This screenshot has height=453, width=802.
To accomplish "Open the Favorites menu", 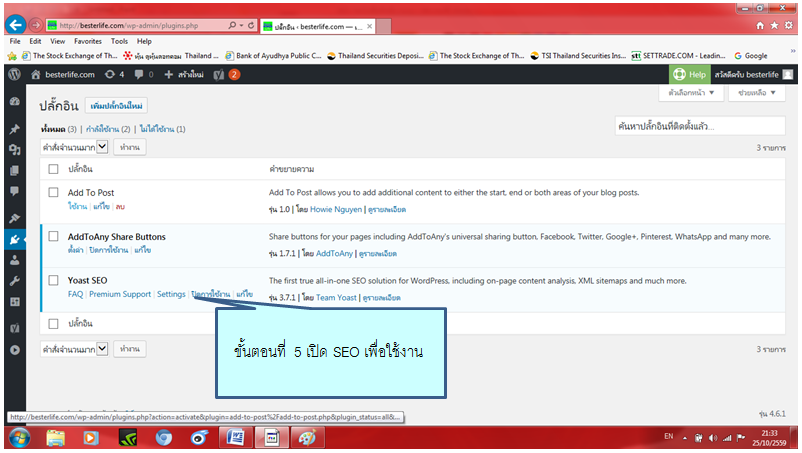I will 87,41.
